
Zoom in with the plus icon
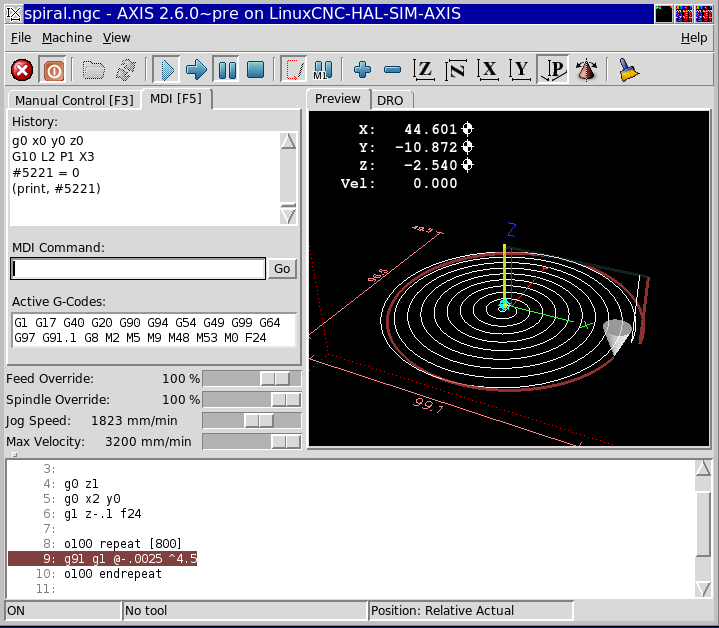(362, 70)
